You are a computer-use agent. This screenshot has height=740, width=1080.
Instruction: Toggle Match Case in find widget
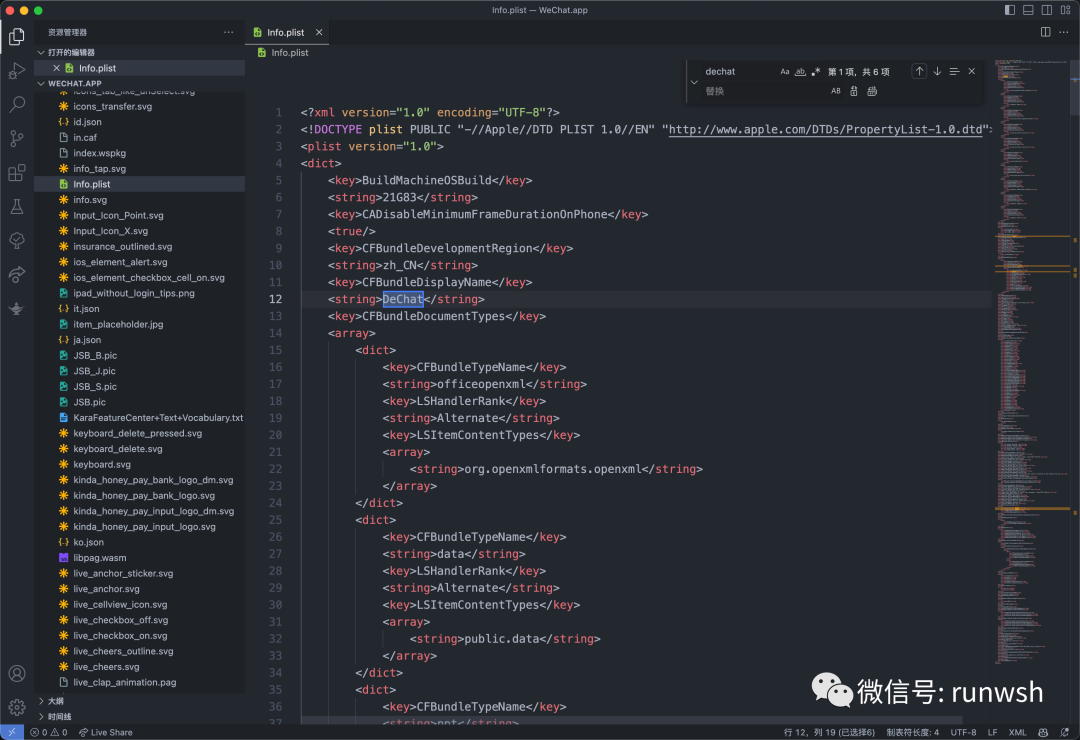(785, 72)
